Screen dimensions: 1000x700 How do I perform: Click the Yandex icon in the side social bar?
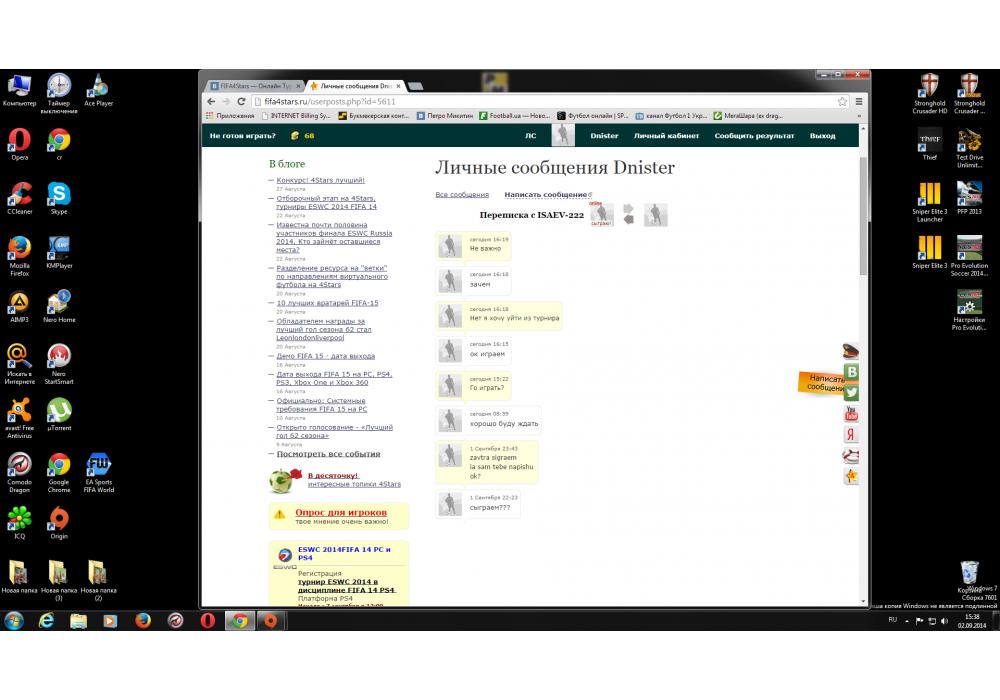click(851, 435)
